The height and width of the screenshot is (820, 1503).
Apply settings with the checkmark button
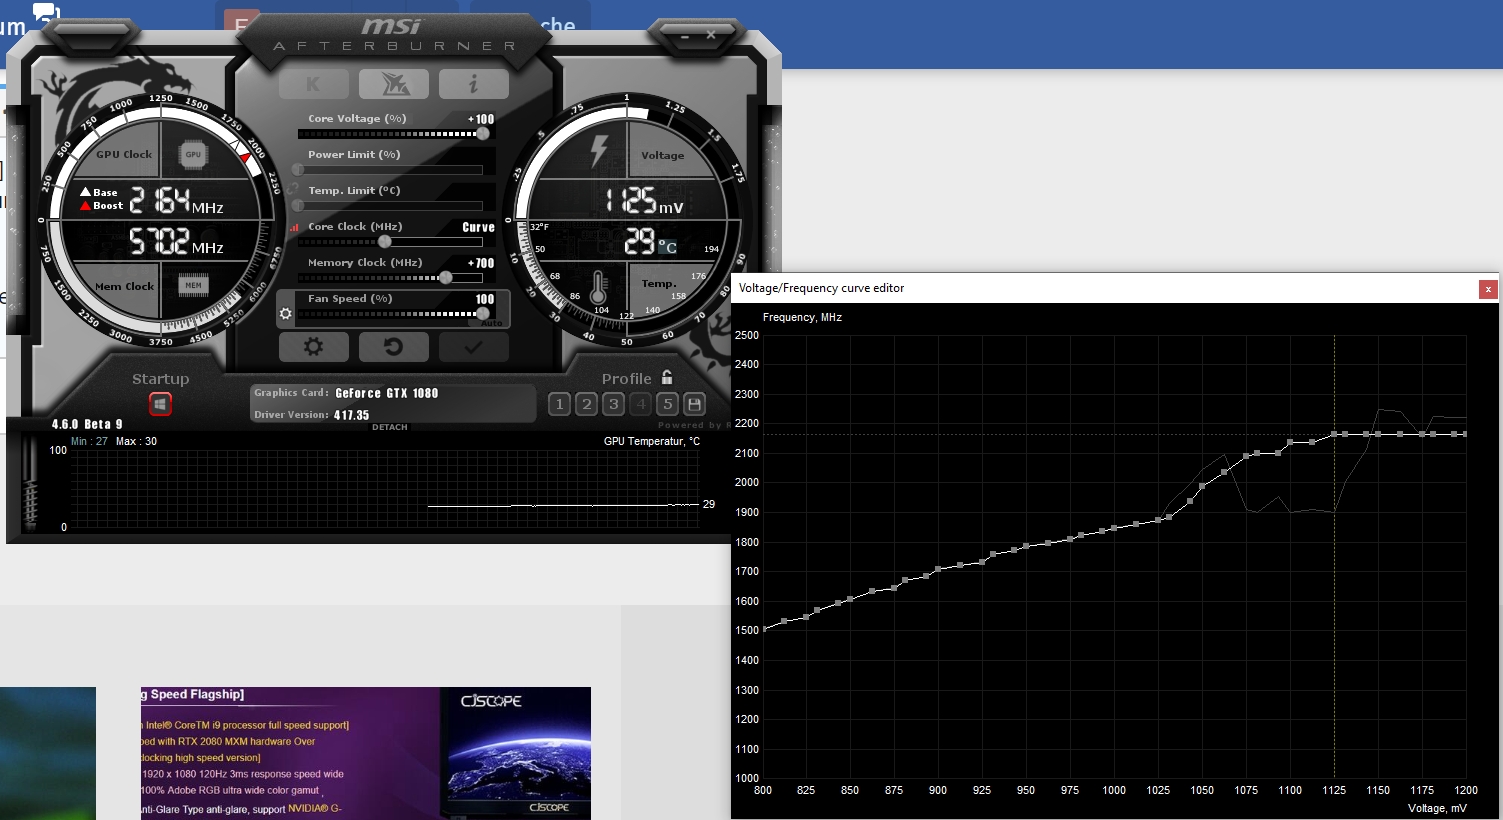point(474,347)
